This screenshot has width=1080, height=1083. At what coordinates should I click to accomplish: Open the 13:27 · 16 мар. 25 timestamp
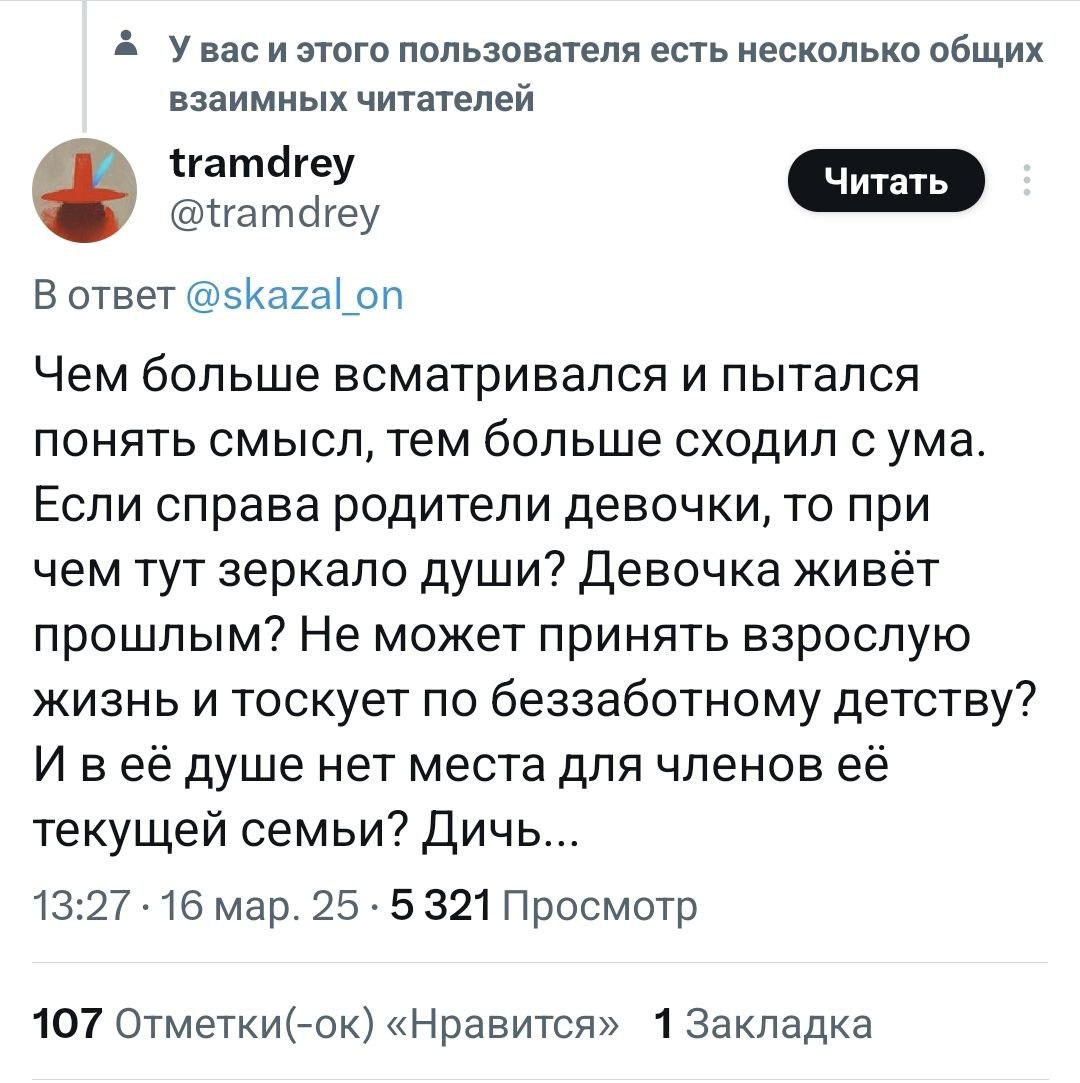(196, 905)
